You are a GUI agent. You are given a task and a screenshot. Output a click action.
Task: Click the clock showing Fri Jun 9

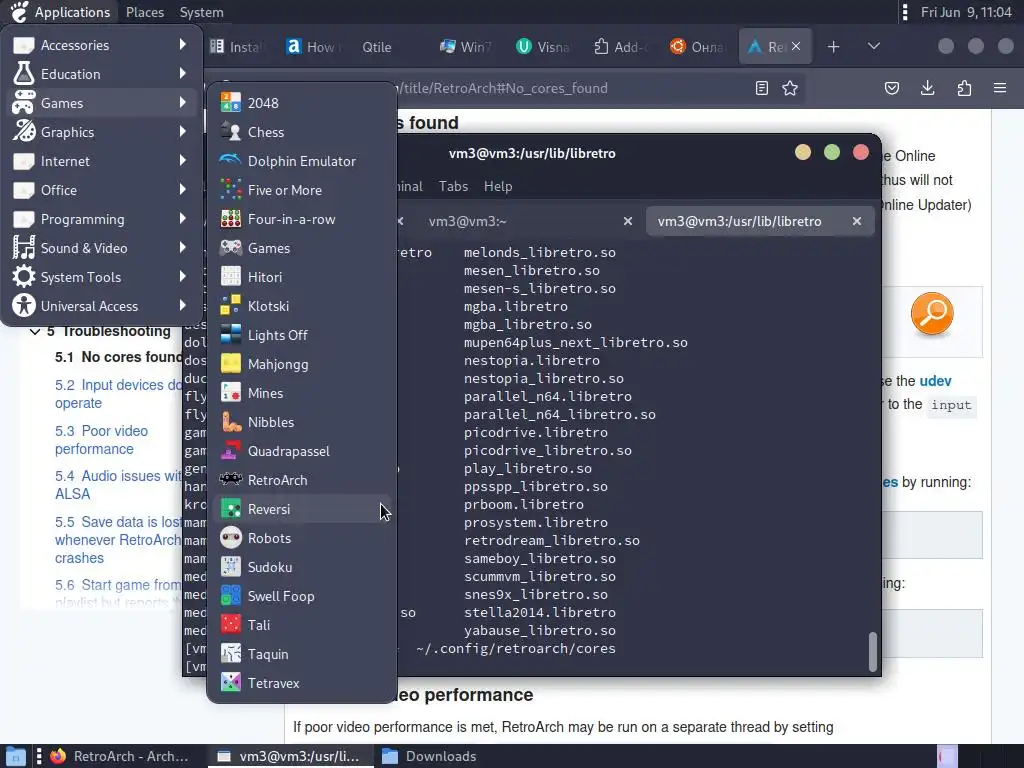click(966, 12)
